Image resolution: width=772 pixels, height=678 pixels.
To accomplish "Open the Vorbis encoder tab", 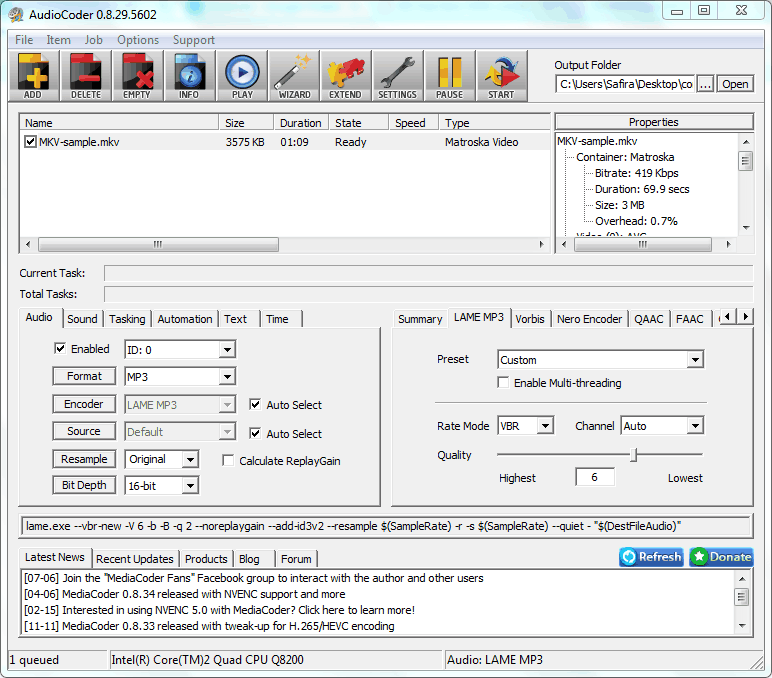I will pos(530,319).
